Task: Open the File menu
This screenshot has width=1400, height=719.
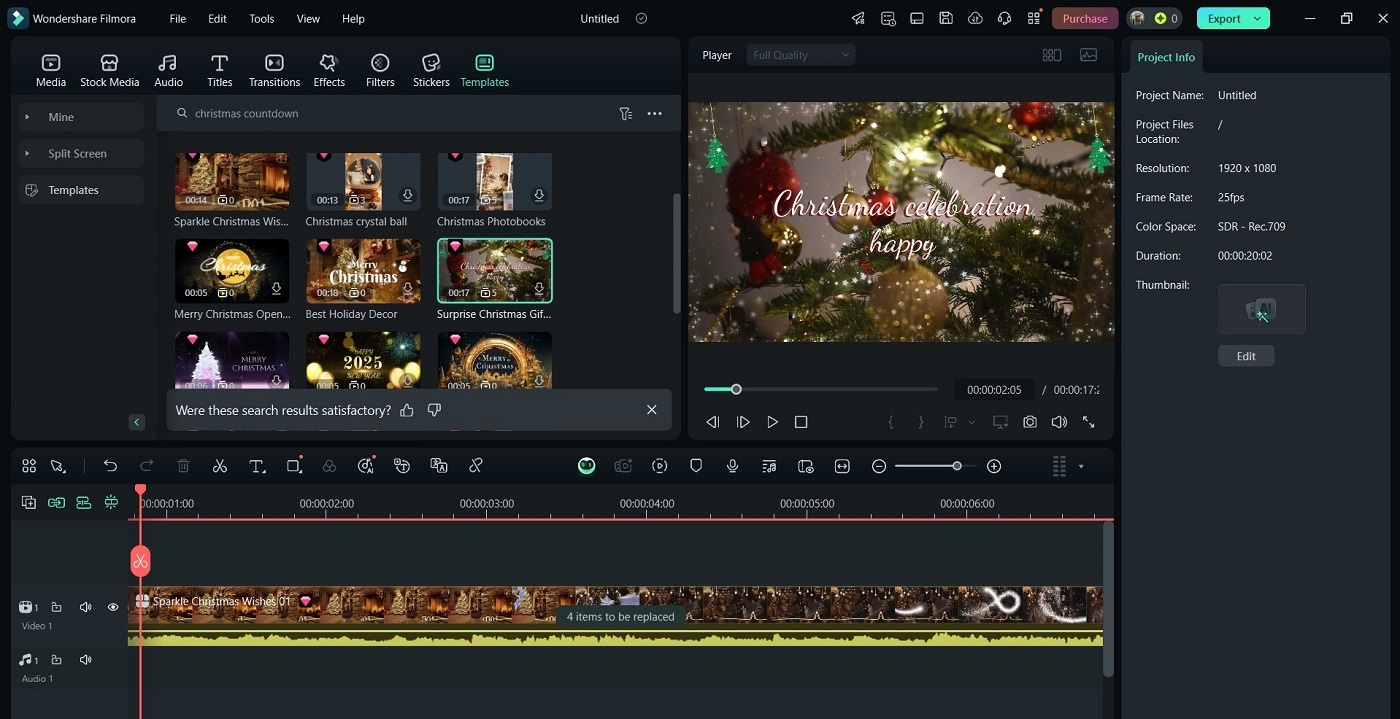Action: pyautogui.click(x=177, y=19)
